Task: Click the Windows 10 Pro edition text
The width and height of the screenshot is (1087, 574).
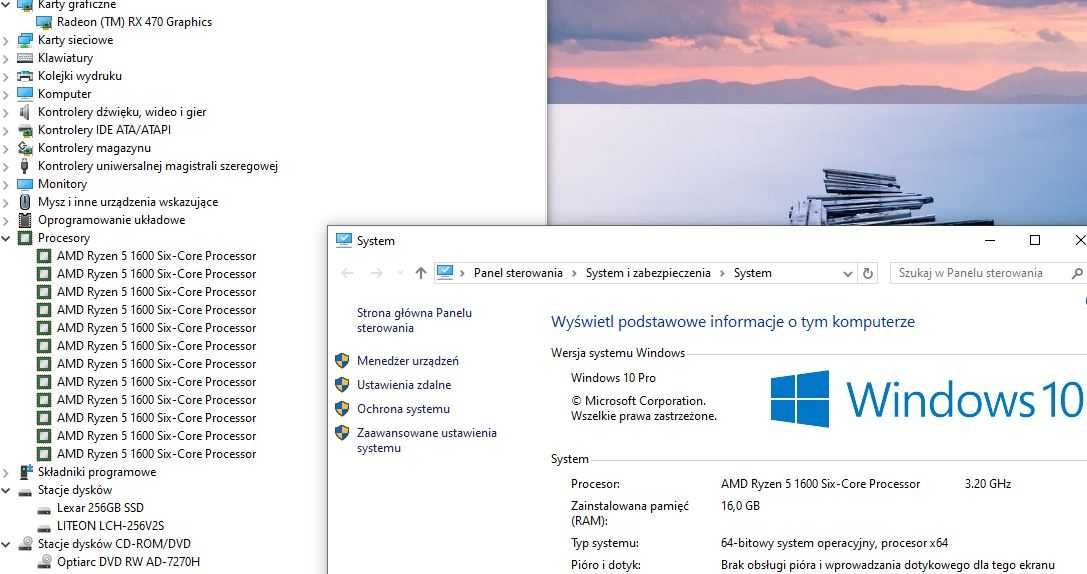Action: [614, 378]
